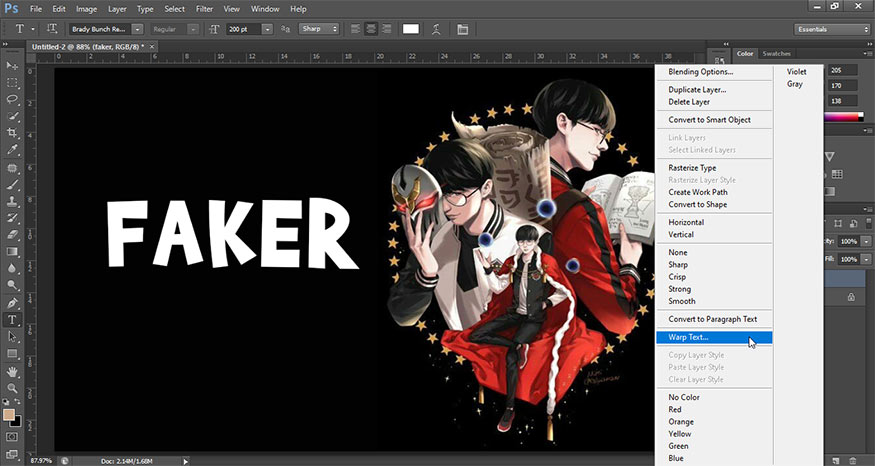The width and height of the screenshot is (875, 466).
Task: Choose Convert to Paragraph Text
Action: 714,319
